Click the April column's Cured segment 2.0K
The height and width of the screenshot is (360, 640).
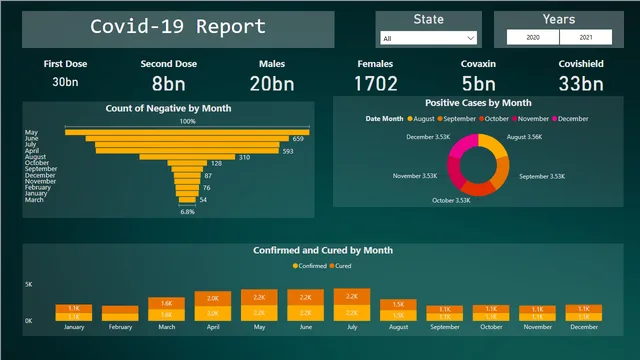(x=213, y=299)
